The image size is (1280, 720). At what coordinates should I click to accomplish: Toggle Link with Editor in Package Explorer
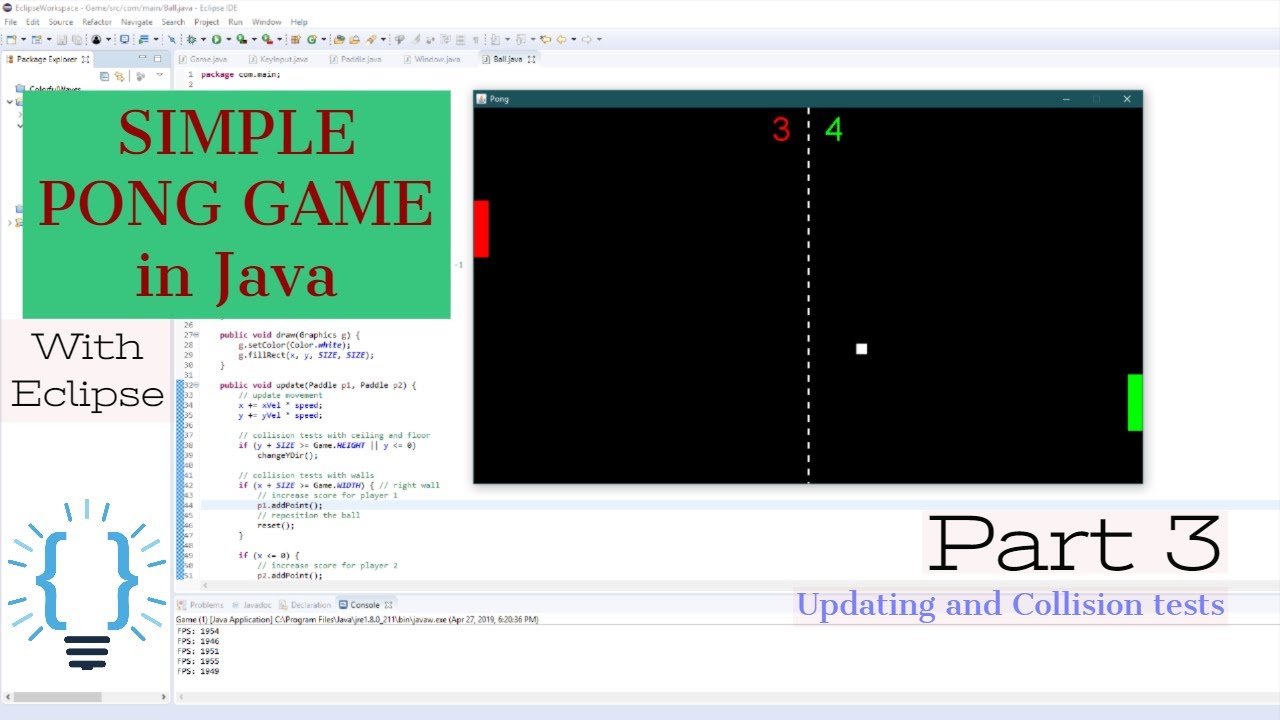119,76
